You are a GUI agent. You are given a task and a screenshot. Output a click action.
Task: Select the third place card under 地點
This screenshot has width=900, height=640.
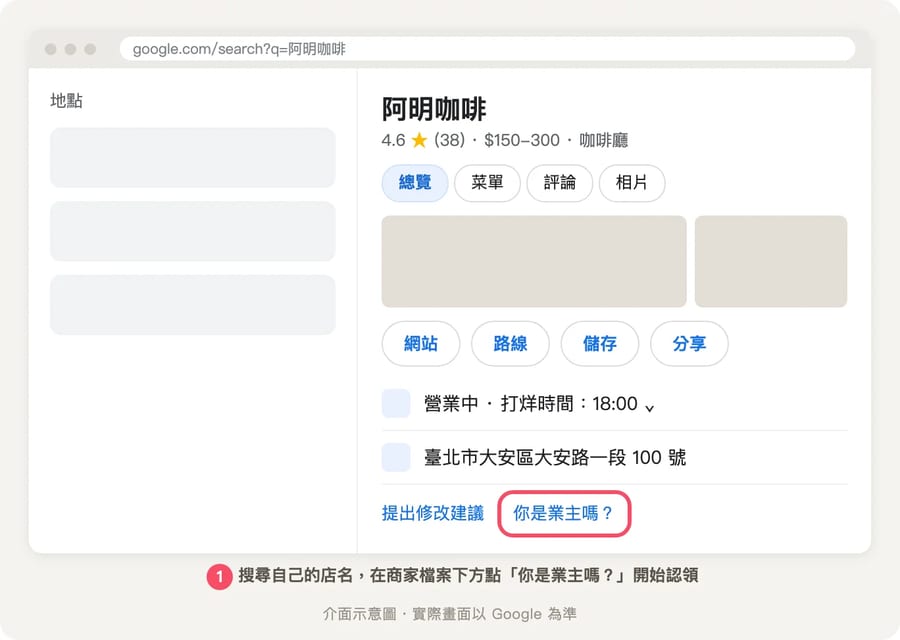pos(193,305)
